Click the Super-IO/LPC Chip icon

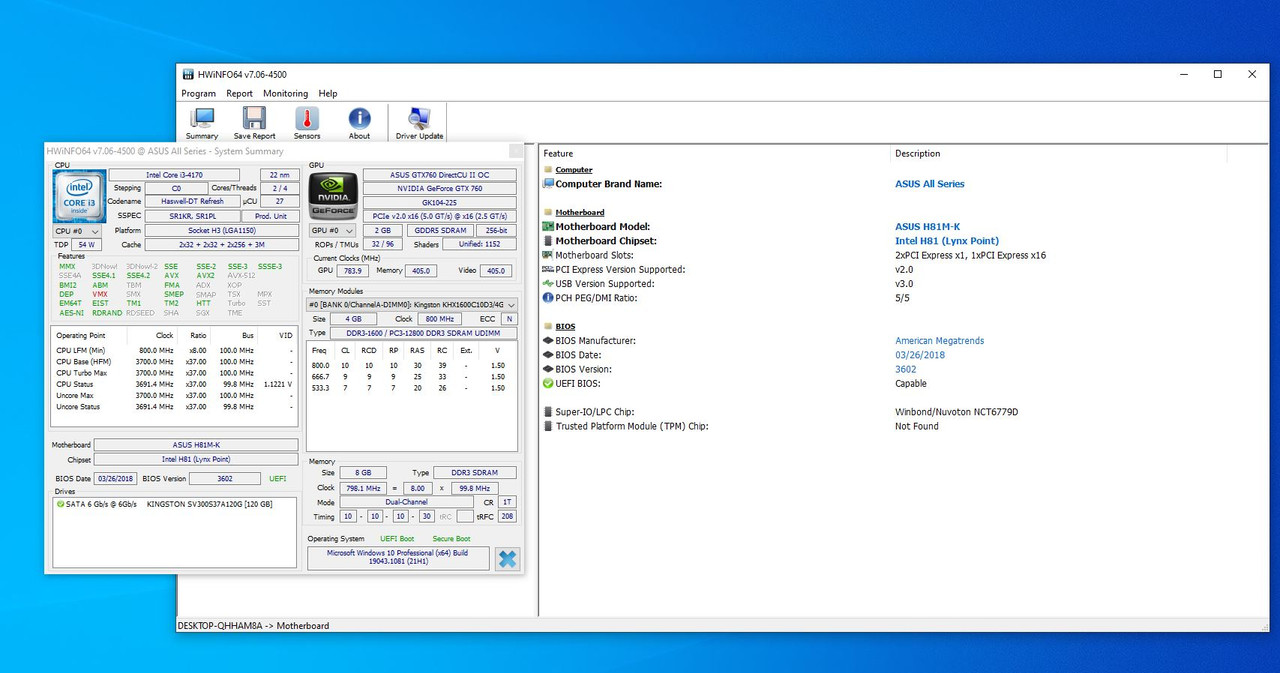click(548, 412)
